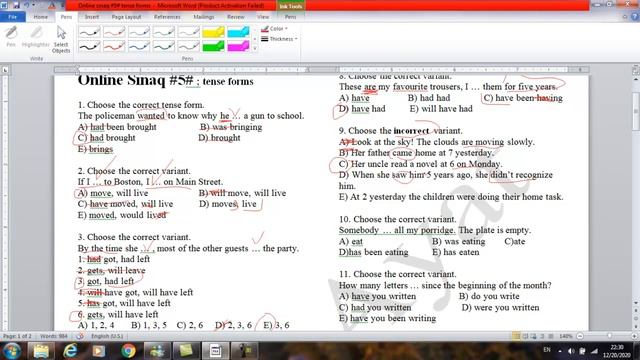Choose the green highlighter pen

pos(213,46)
